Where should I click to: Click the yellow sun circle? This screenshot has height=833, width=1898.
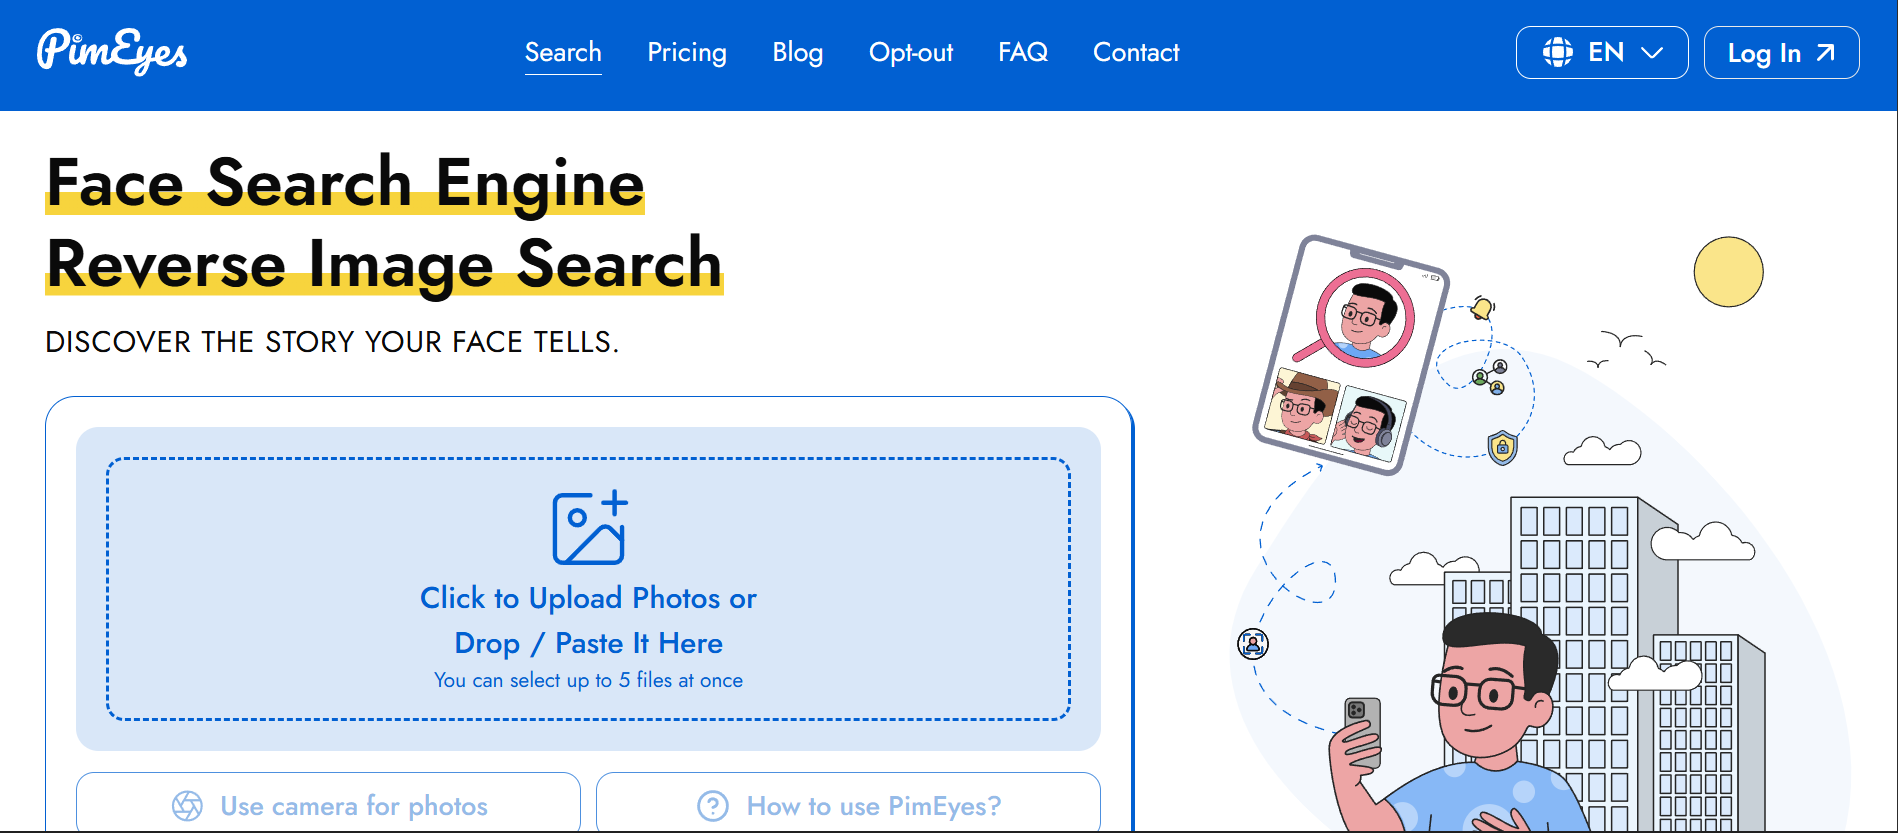(x=1728, y=272)
